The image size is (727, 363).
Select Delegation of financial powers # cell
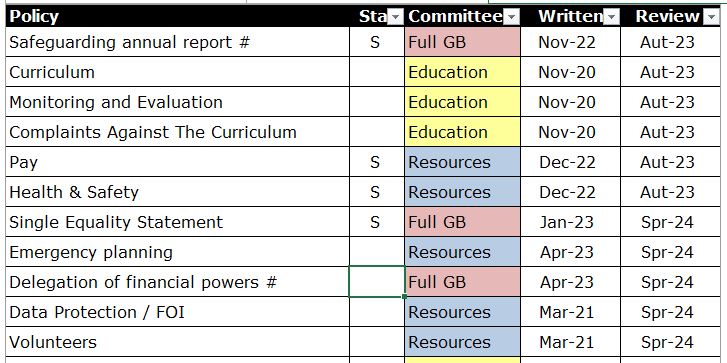pyautogui.click(x=178, y=282)
